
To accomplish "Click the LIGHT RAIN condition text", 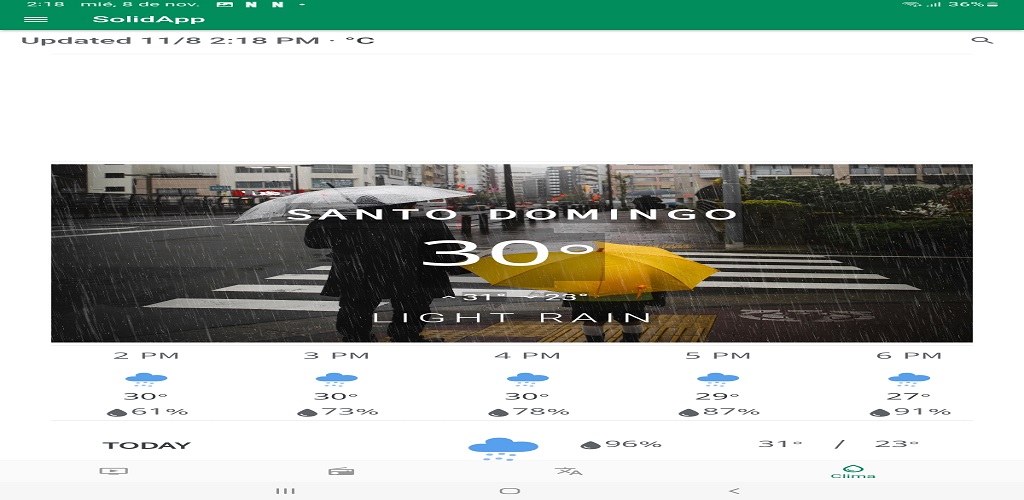I will coord(512,318).
